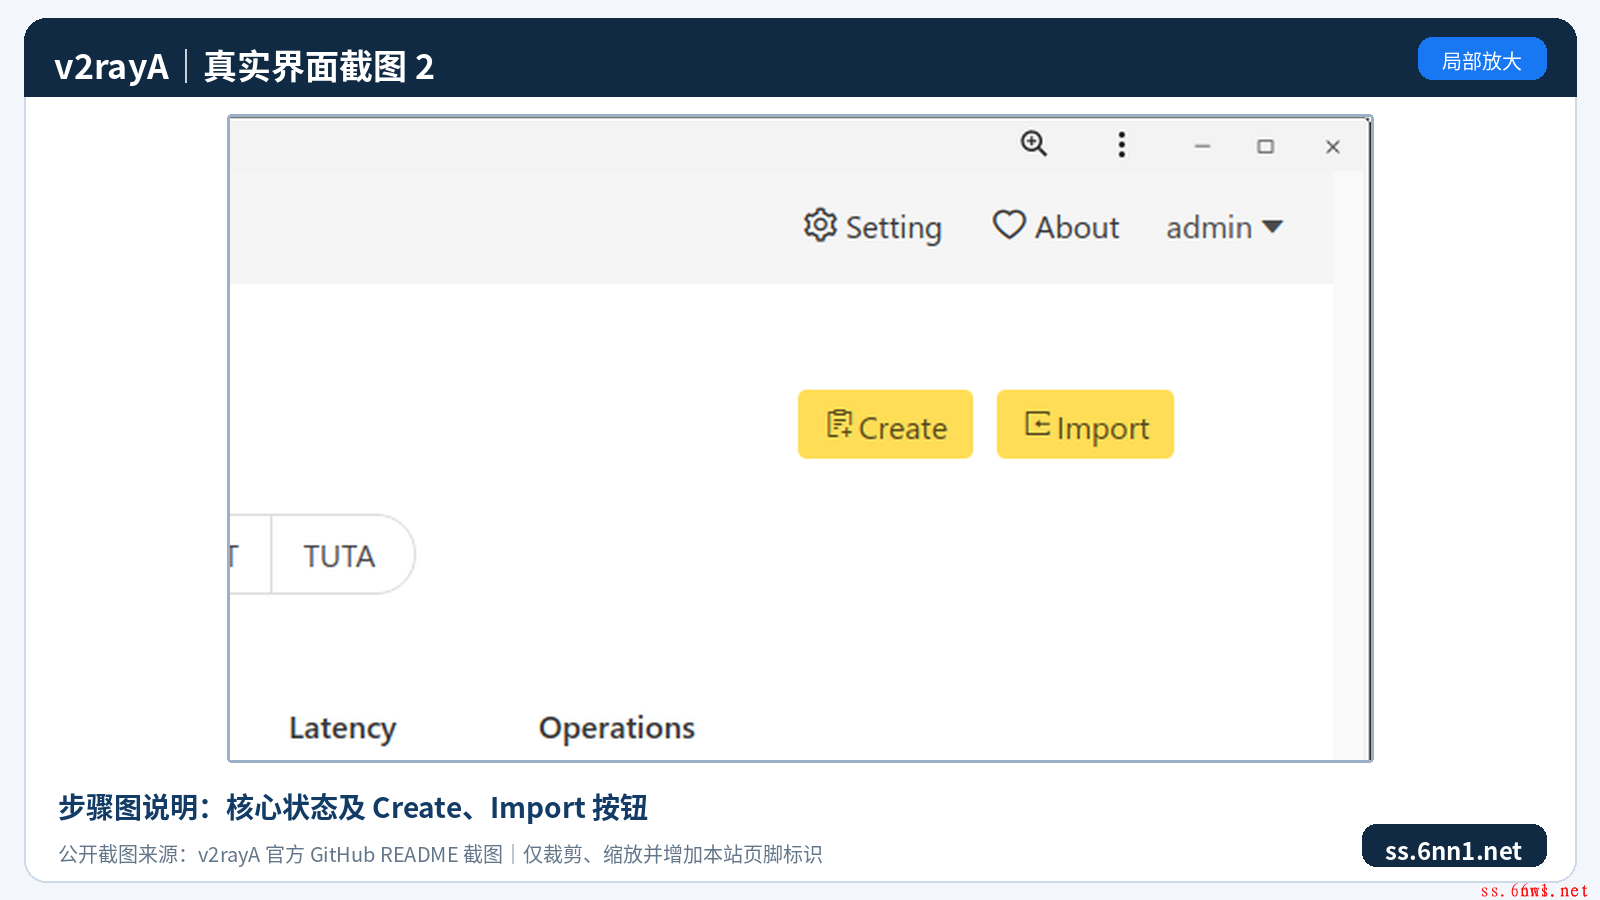The width and height of the screenshot is (1600, 900).
Task: Open the three-dot browser menu
Action: [x=1122, y=145]
